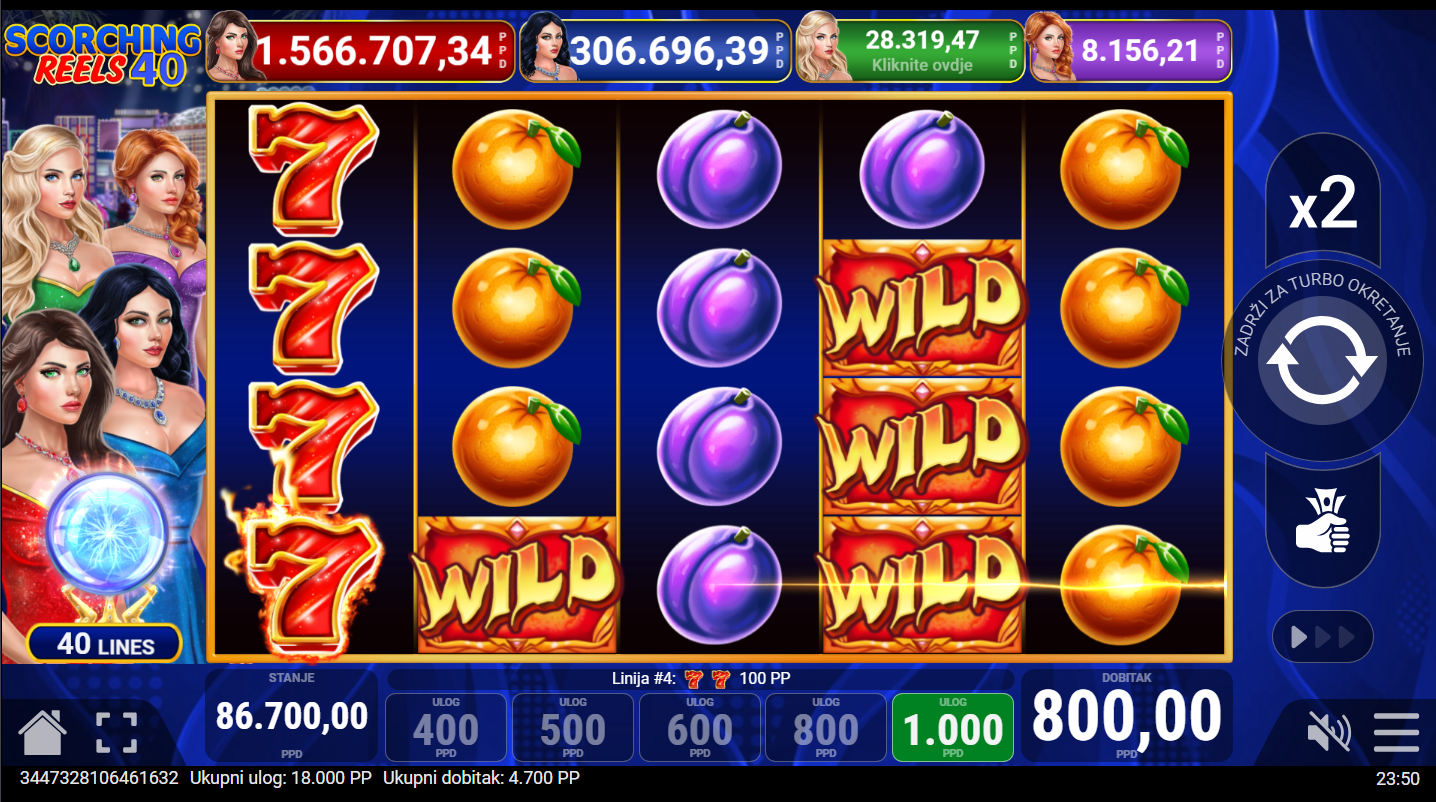Viewport: 1436px width, 802px height.
Task: Click the 40 LINES badge
Action: [x=105, y=644]
